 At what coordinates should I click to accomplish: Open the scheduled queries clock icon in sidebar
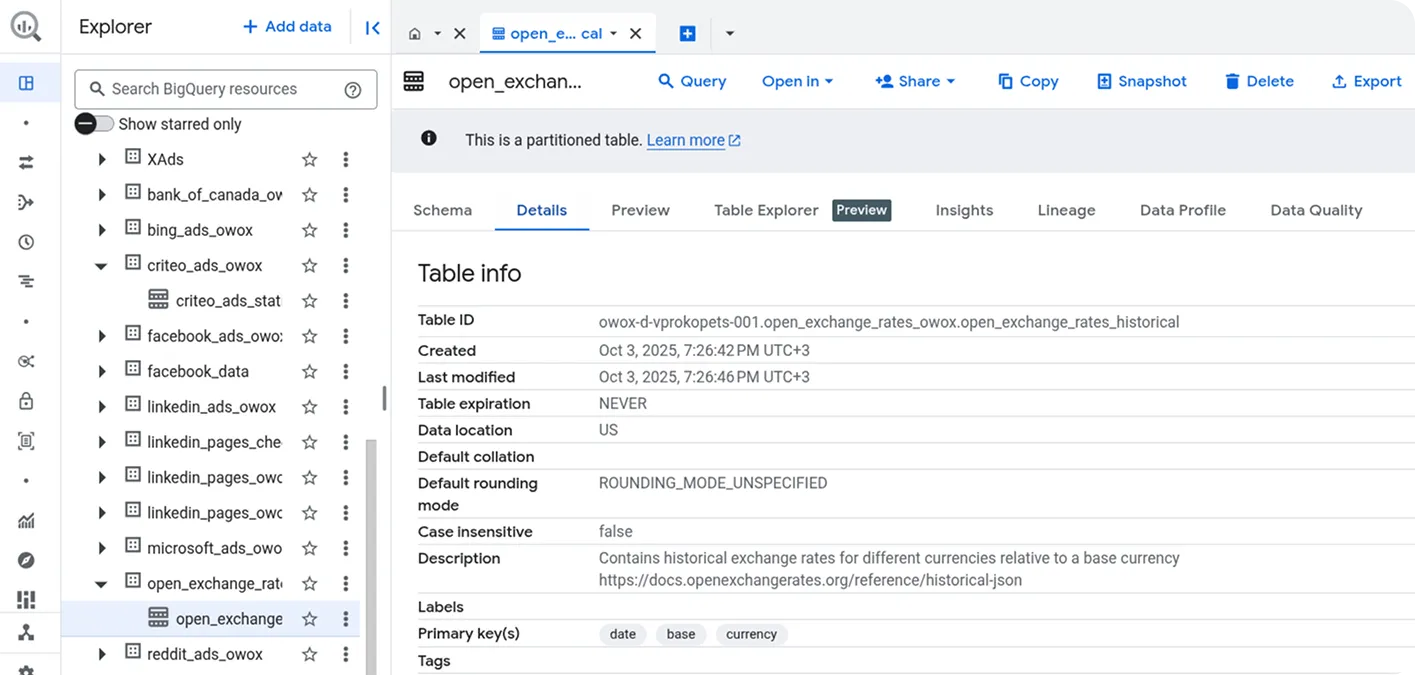pos(26,242)
